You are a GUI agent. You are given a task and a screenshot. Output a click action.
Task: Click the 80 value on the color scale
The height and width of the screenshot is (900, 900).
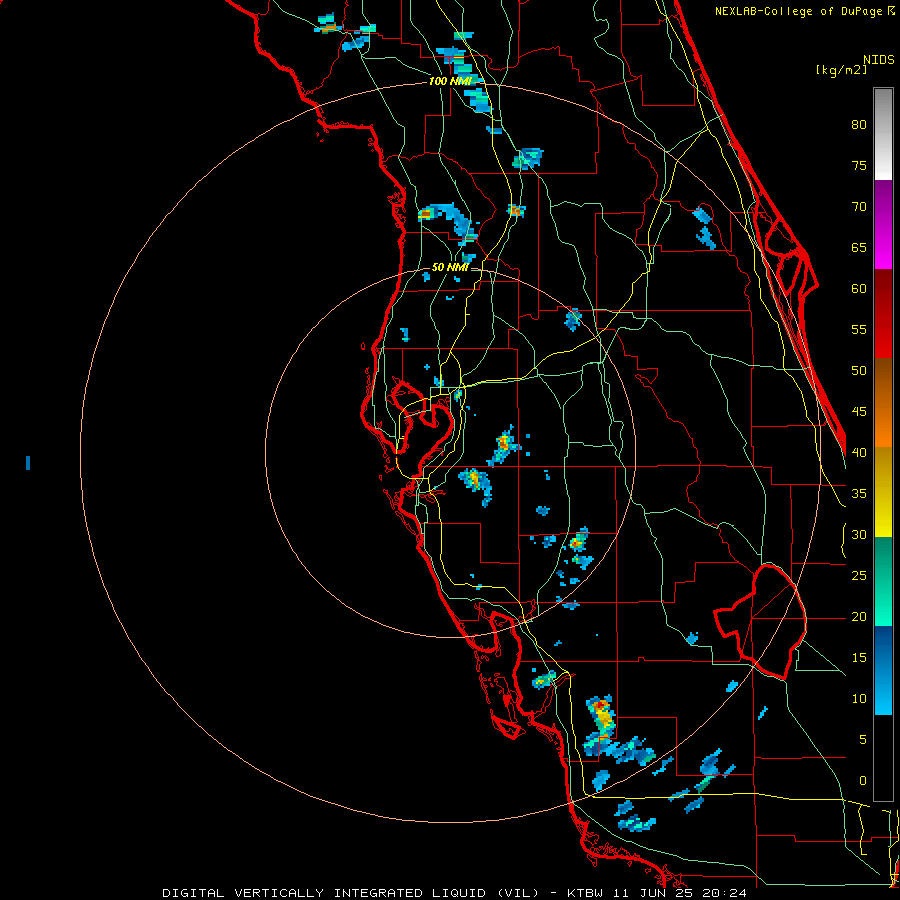point(859,125)
